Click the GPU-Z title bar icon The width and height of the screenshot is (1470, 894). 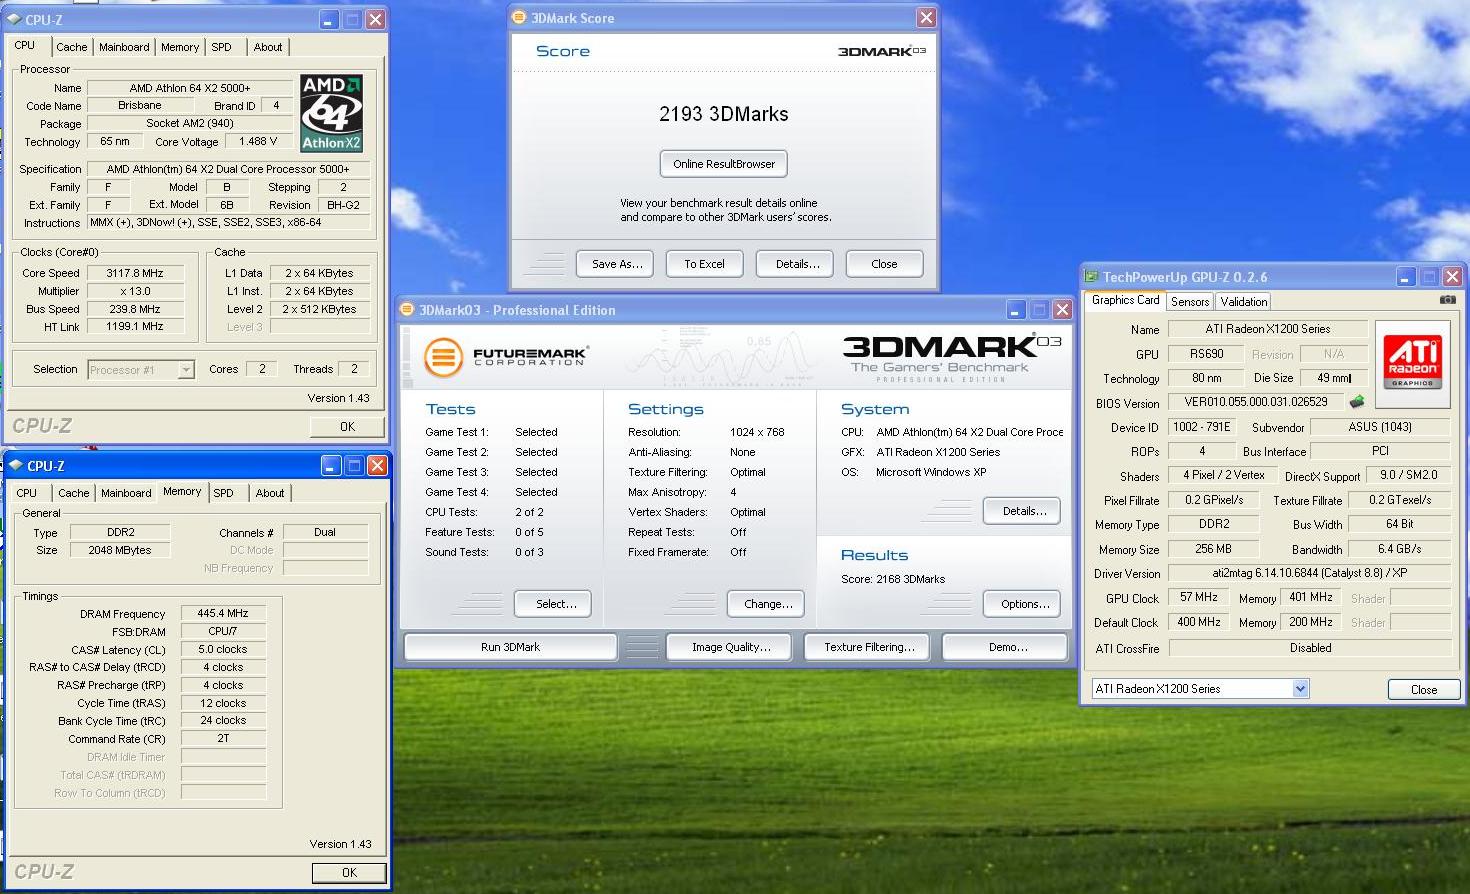point(1091,277)
